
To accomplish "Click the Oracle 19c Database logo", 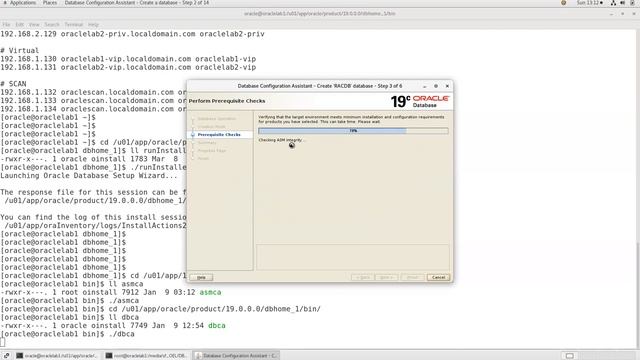I will click(x=420, y=101).
